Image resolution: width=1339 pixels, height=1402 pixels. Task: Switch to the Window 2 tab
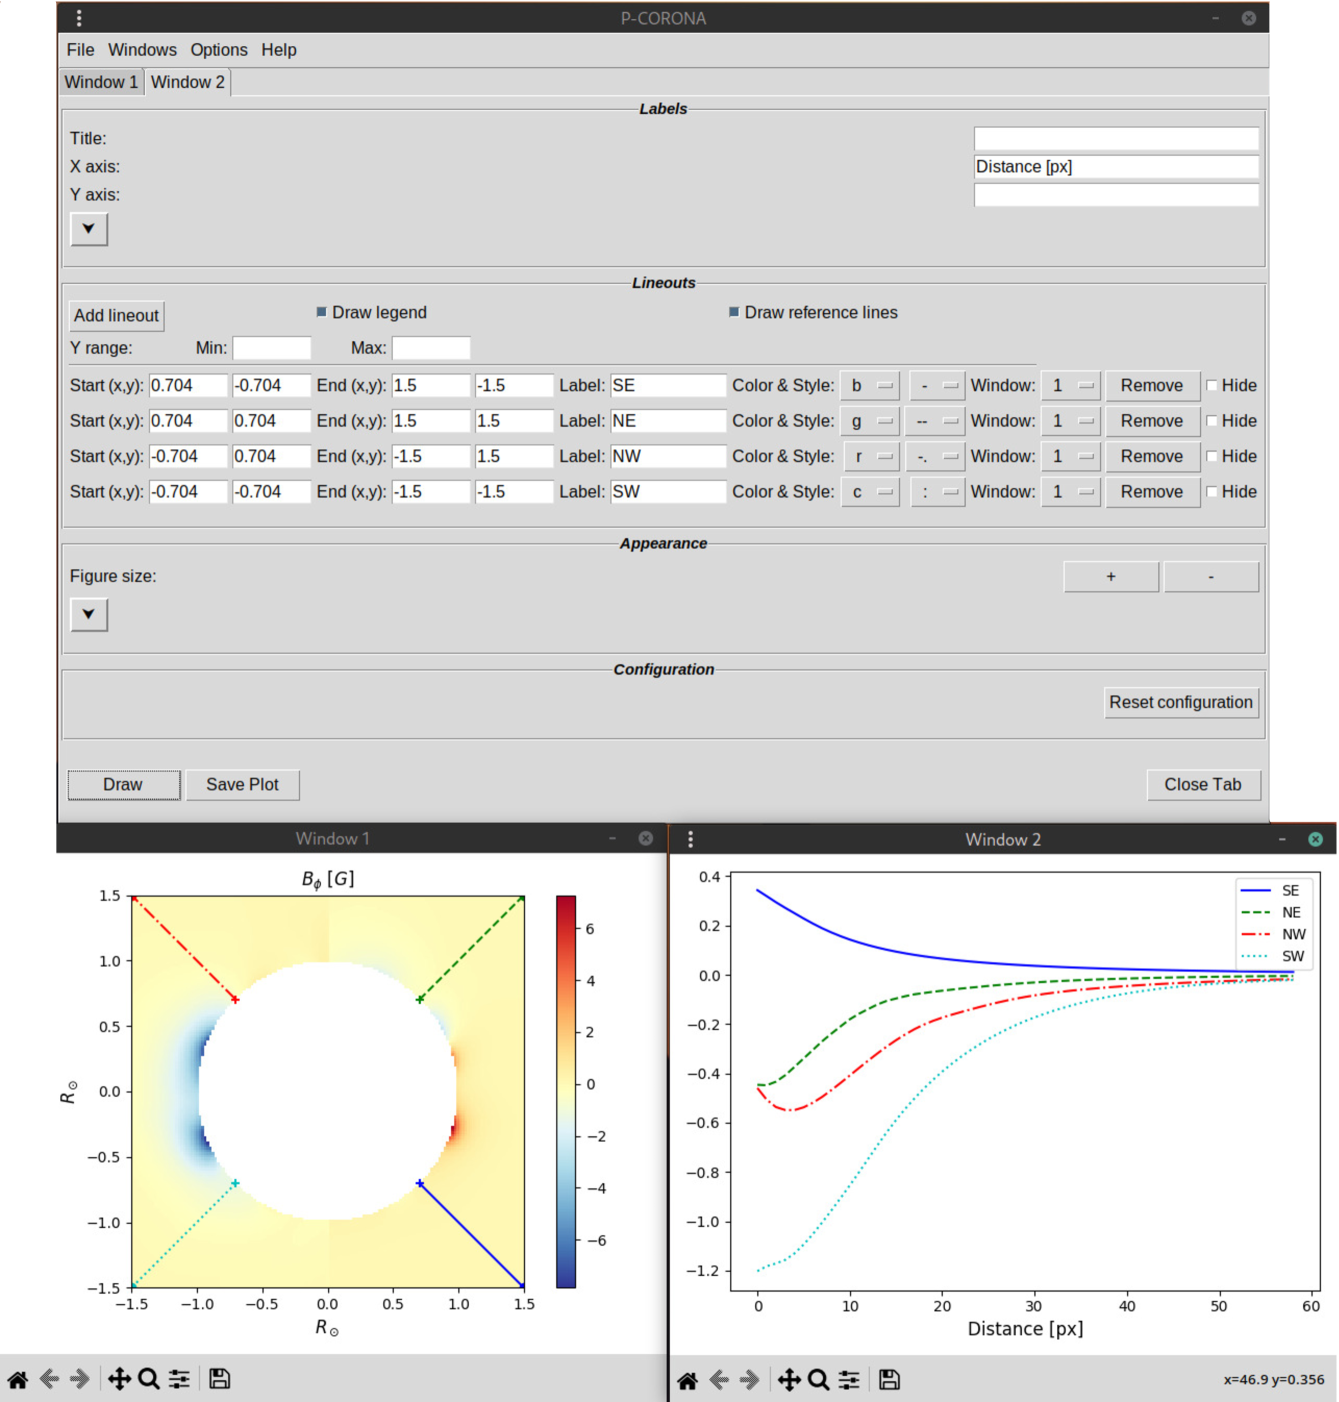click(x=188, y=82)
